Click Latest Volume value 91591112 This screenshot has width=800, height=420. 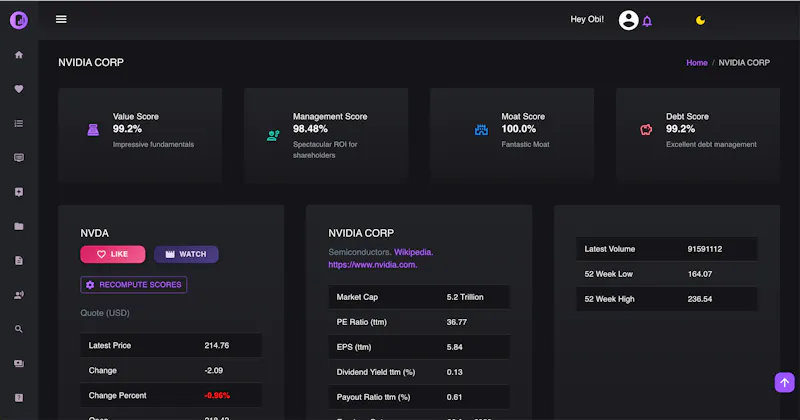point(705,249)
